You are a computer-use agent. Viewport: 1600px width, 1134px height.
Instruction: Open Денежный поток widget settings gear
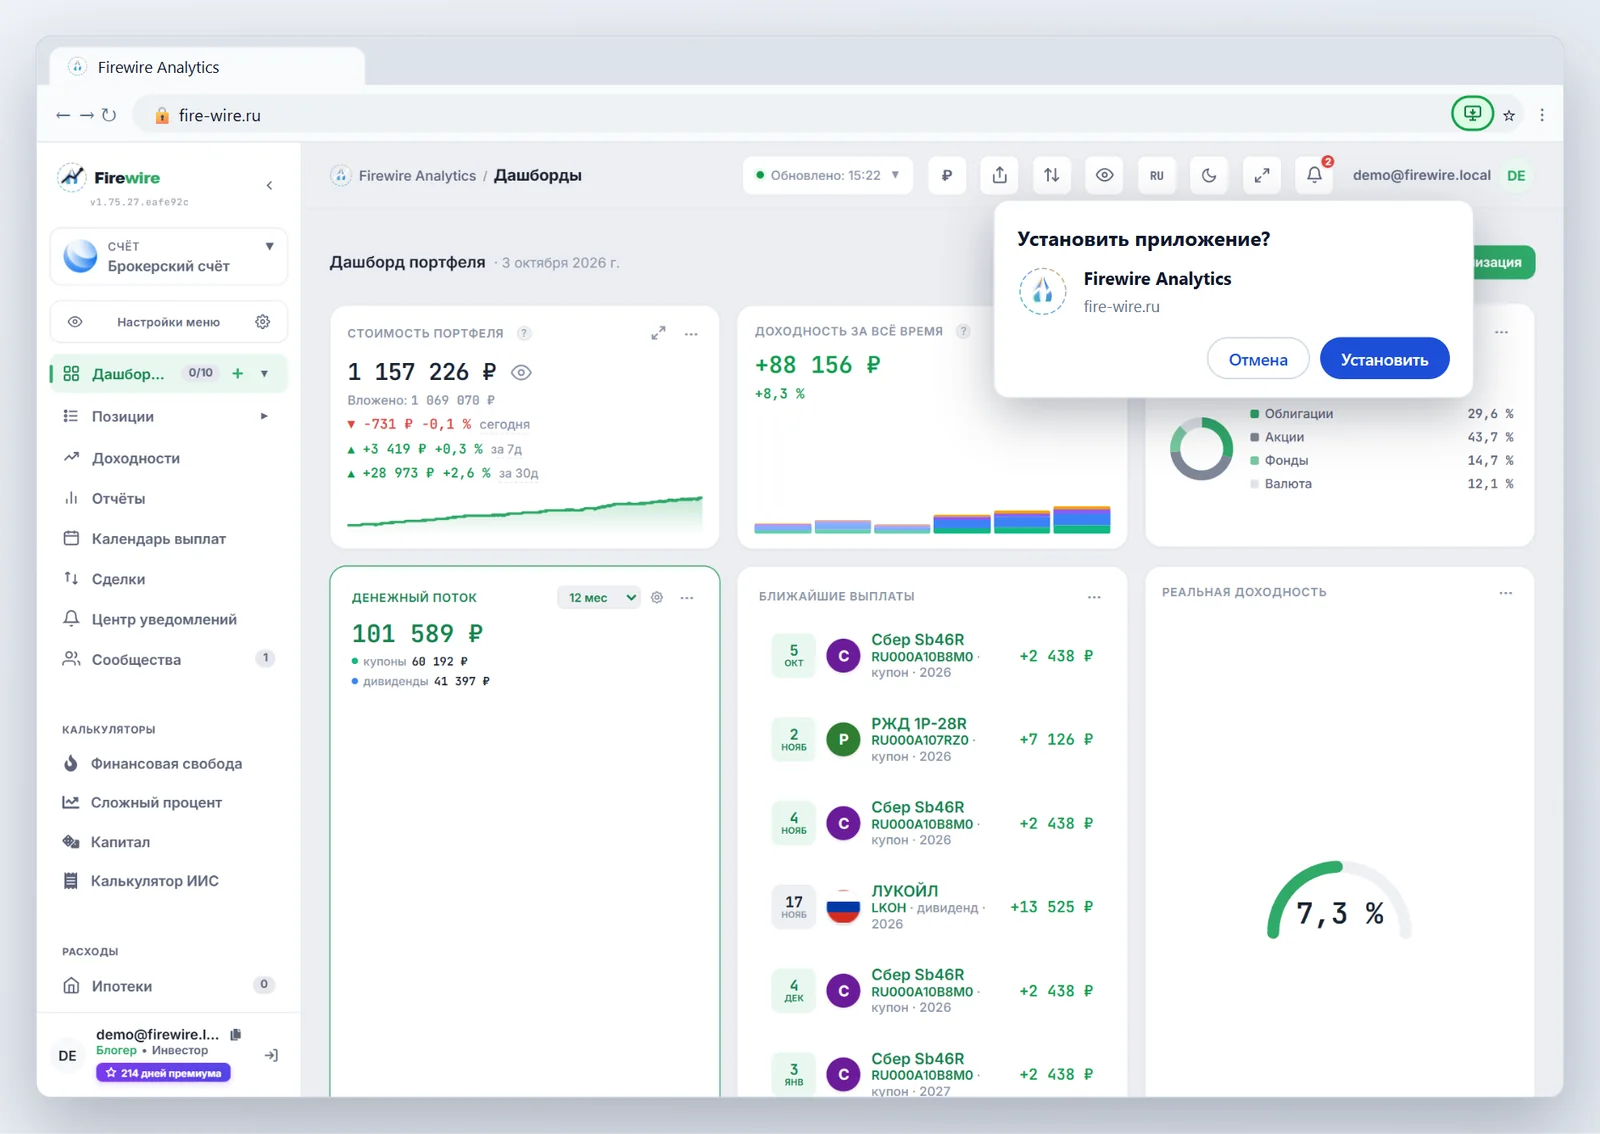(x=657, y=597)
